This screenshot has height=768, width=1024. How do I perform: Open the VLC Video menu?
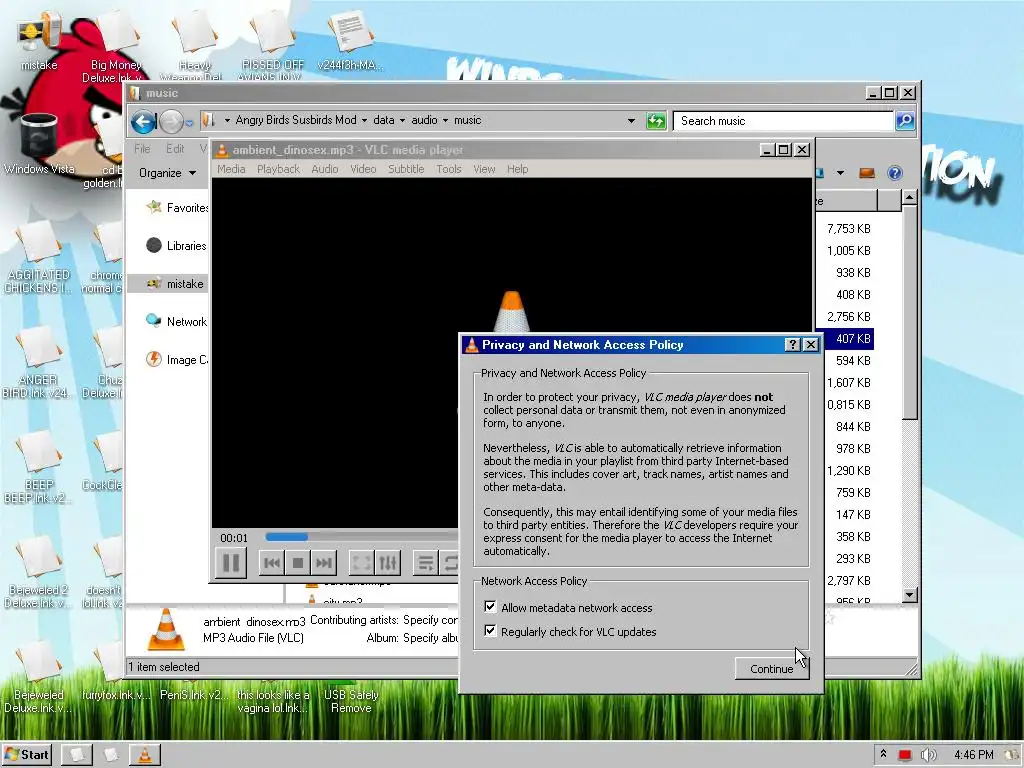tap(363, 169)
